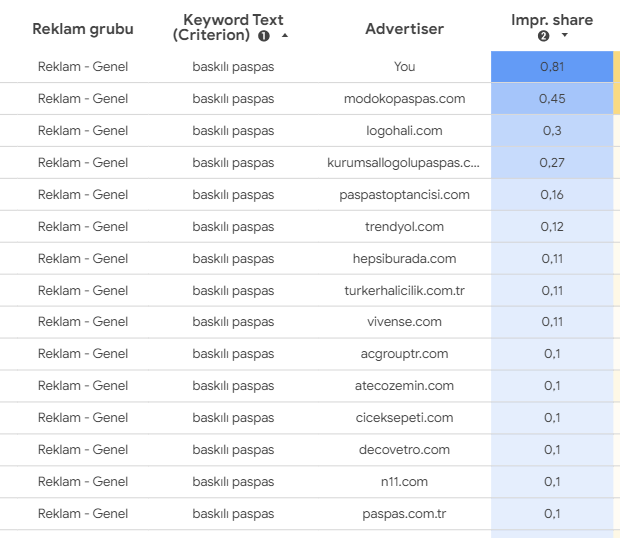Select the Reklam grubu column header
The height and width of the screenshot is (538, 620).
click(83, 29)
